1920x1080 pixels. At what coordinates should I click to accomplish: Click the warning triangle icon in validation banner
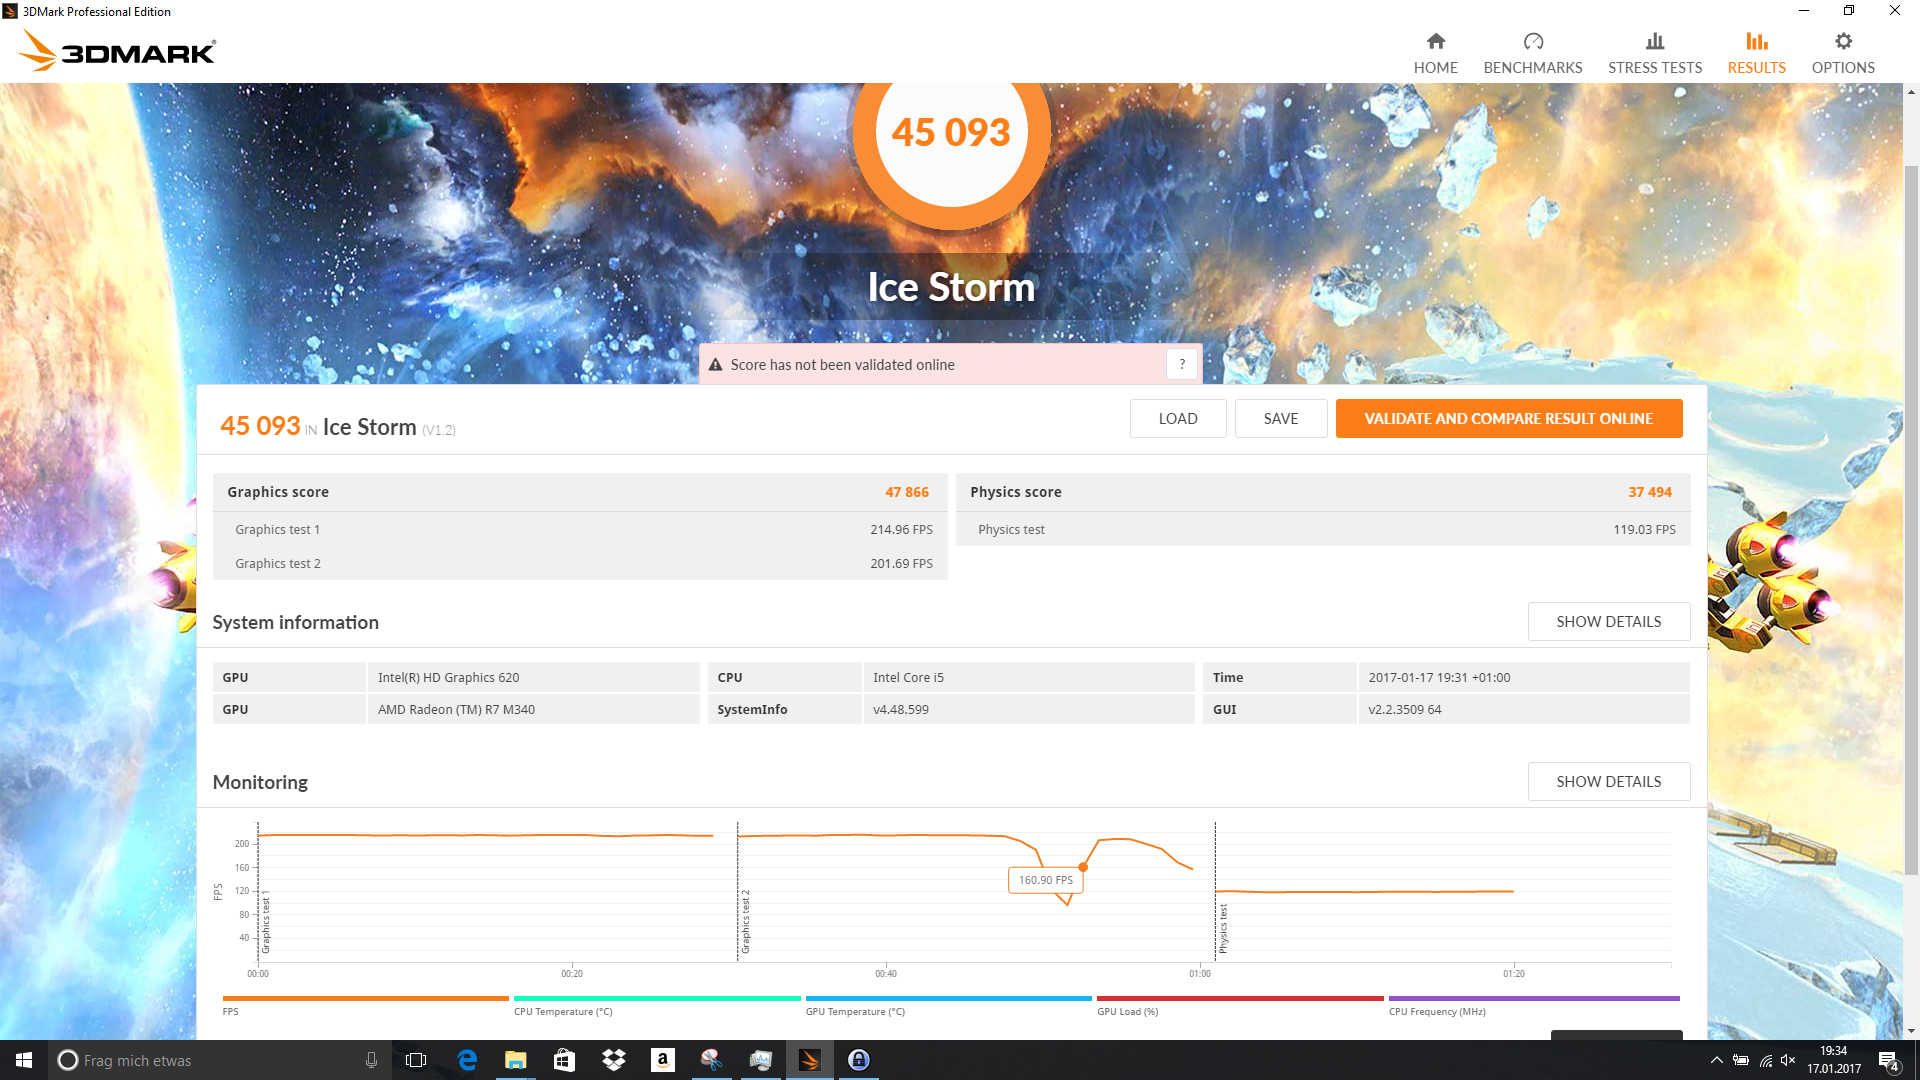(x=715, y=365)
